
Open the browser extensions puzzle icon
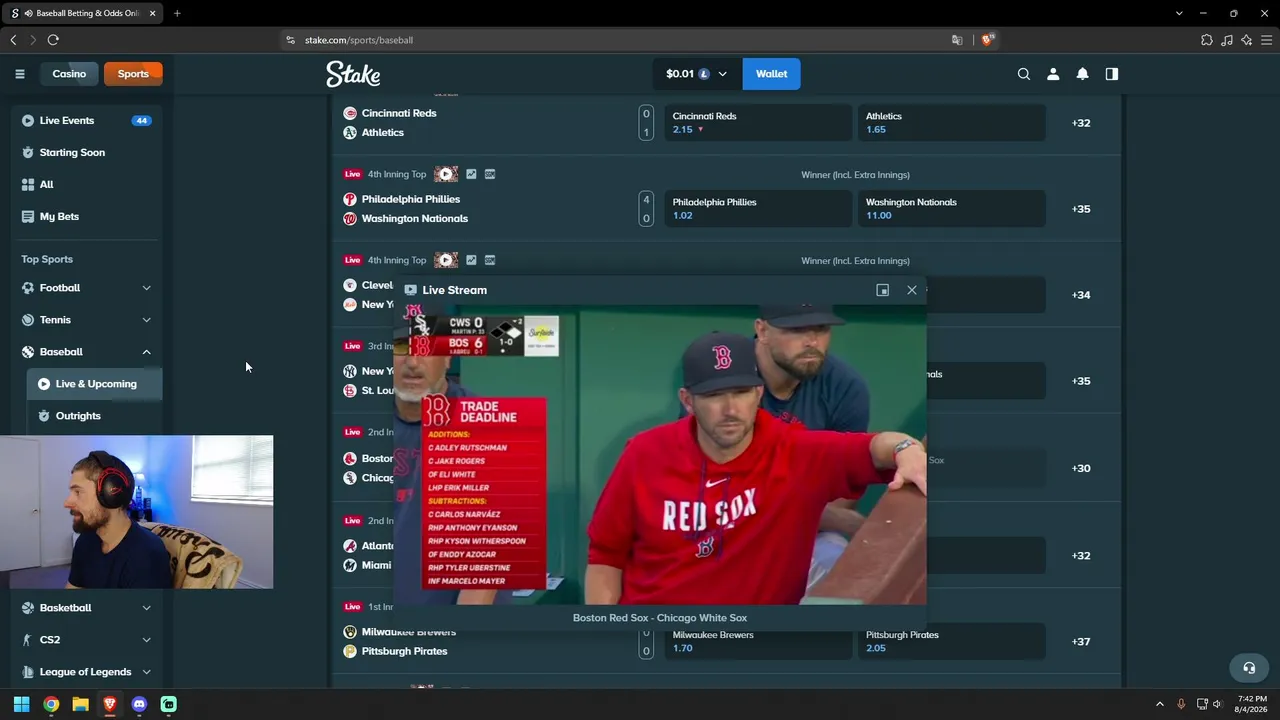[1207, 40]
